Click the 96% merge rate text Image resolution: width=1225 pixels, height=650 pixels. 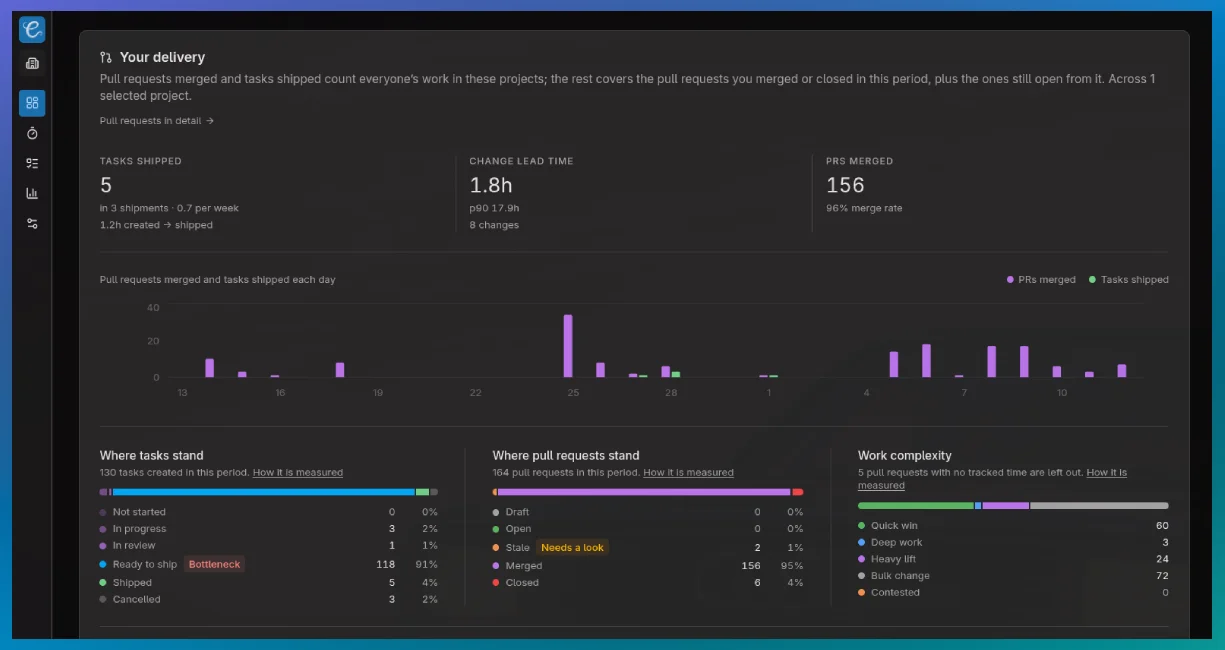(864, 208)
